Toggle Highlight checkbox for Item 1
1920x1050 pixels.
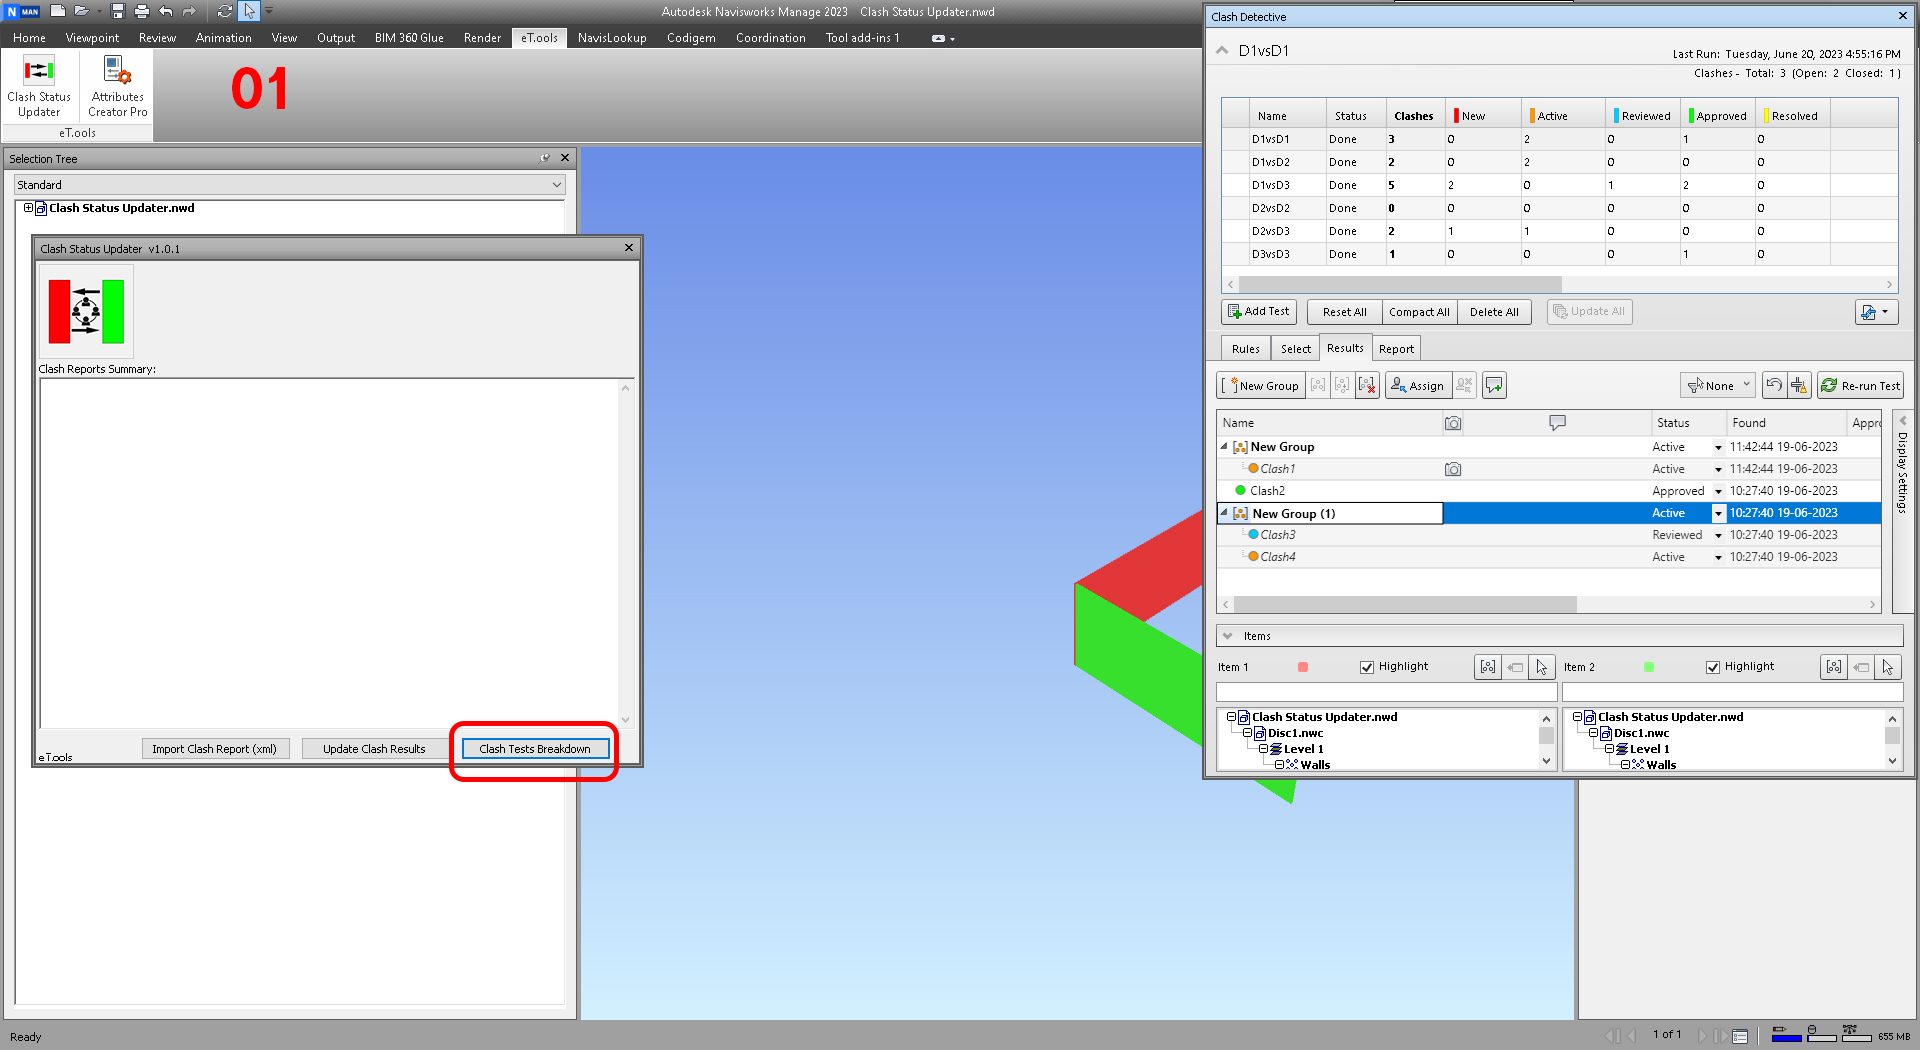(x=1367, y=667)
